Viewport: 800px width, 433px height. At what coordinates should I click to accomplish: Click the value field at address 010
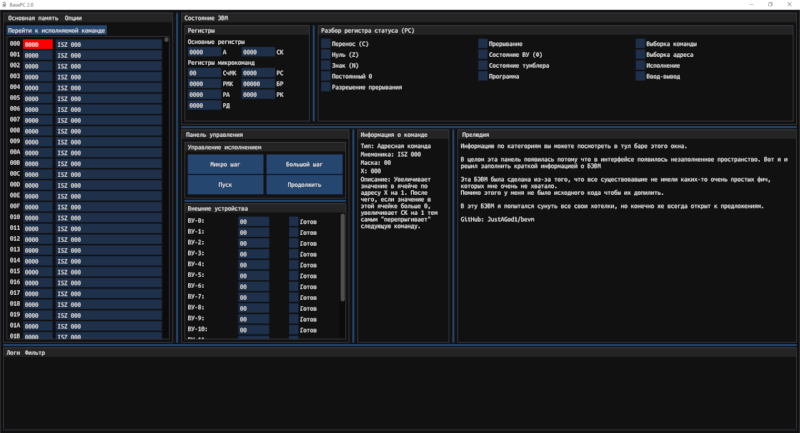pos(38,218)
